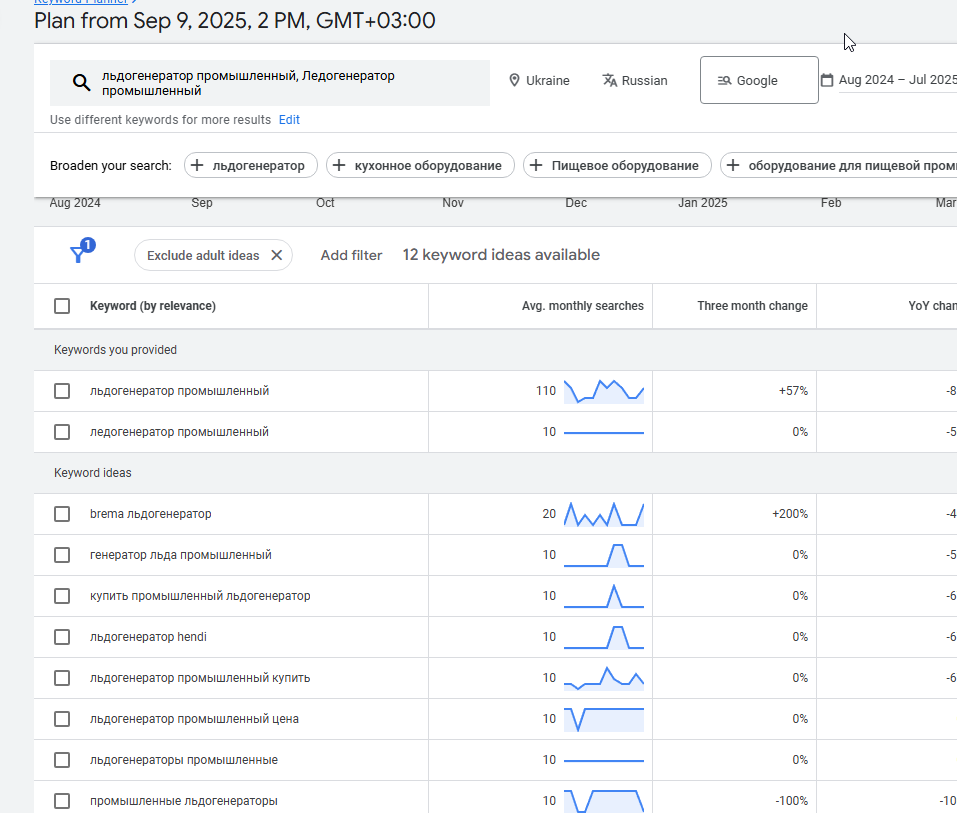Screen dimensions: 957x813
Task: Add Пищевое оборудование broaden suggestion
Action: [x=617, y=165]
